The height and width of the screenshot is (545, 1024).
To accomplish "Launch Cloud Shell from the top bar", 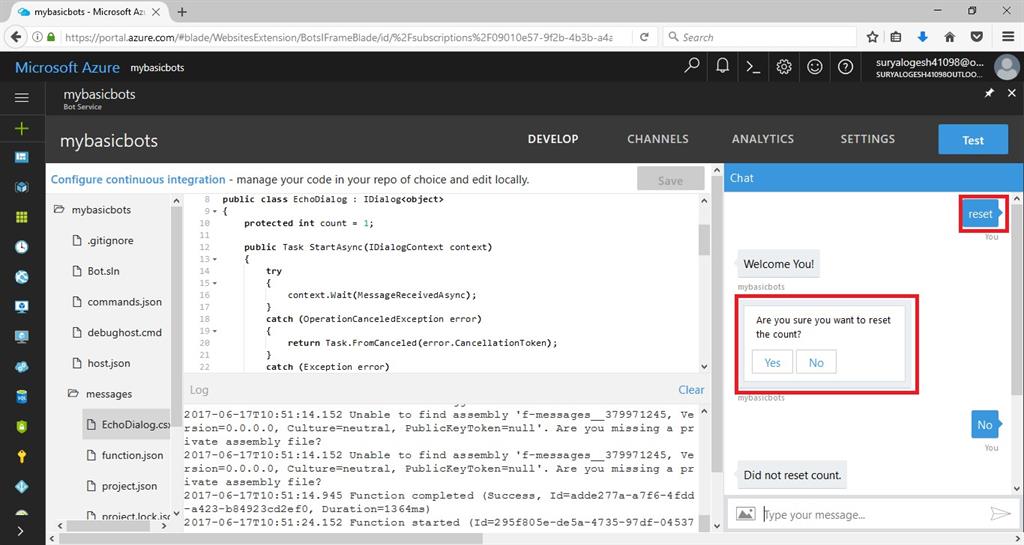I will pyautogui.click(x=753, y=67).
